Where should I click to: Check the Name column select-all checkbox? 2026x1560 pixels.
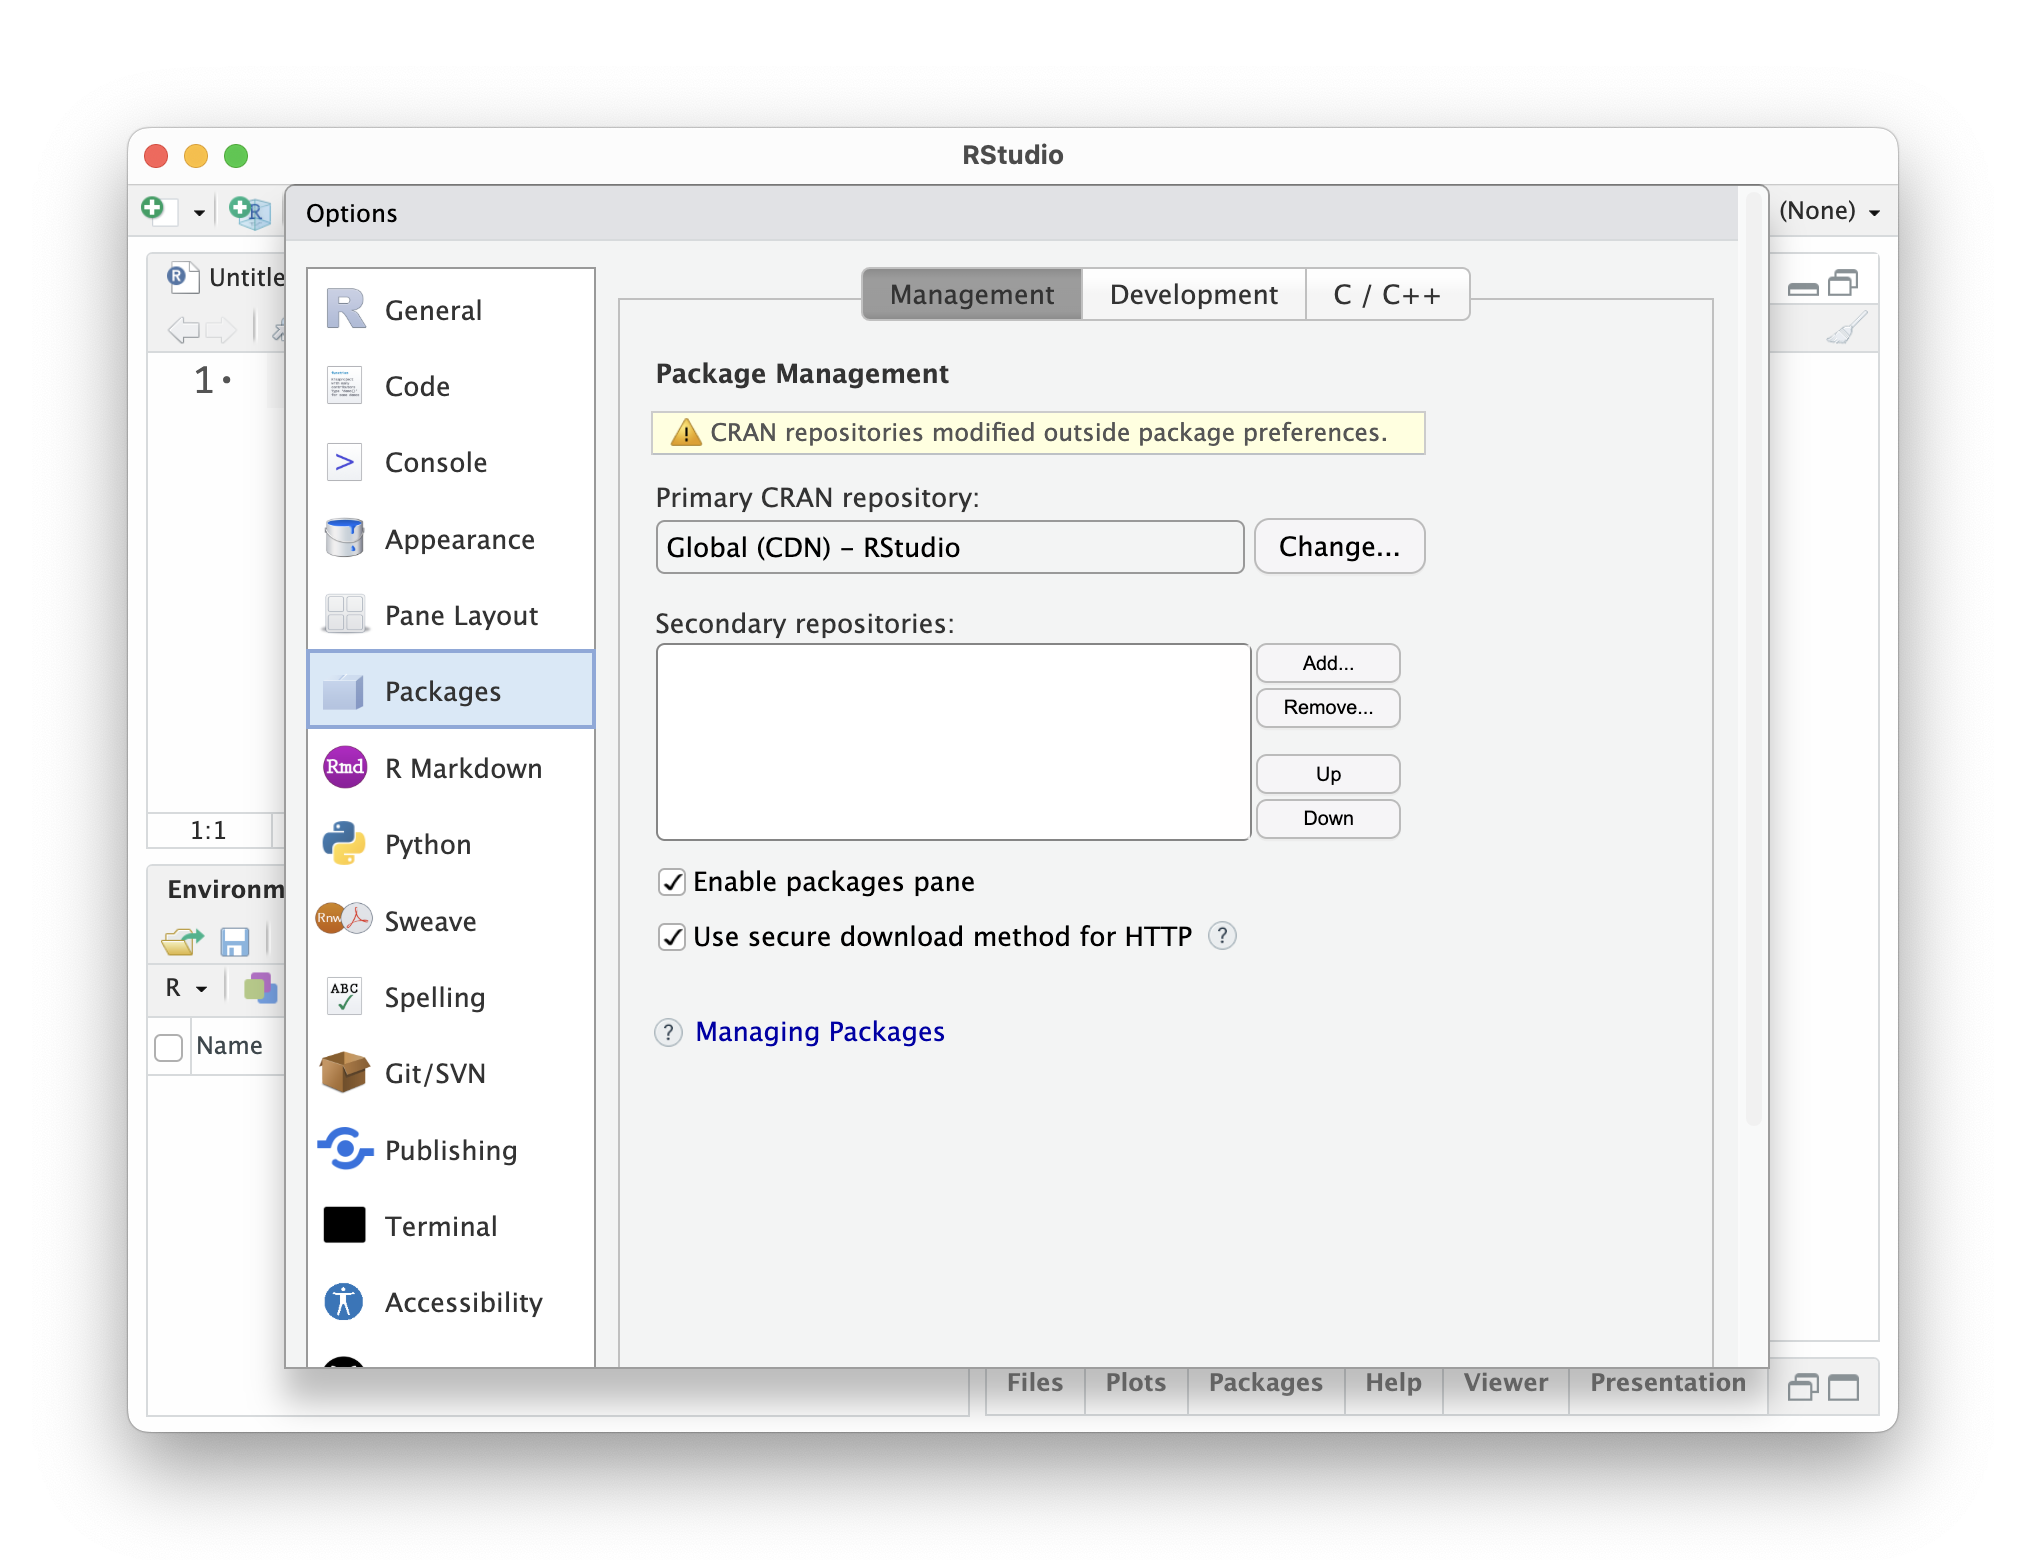tap(169, 1047)
